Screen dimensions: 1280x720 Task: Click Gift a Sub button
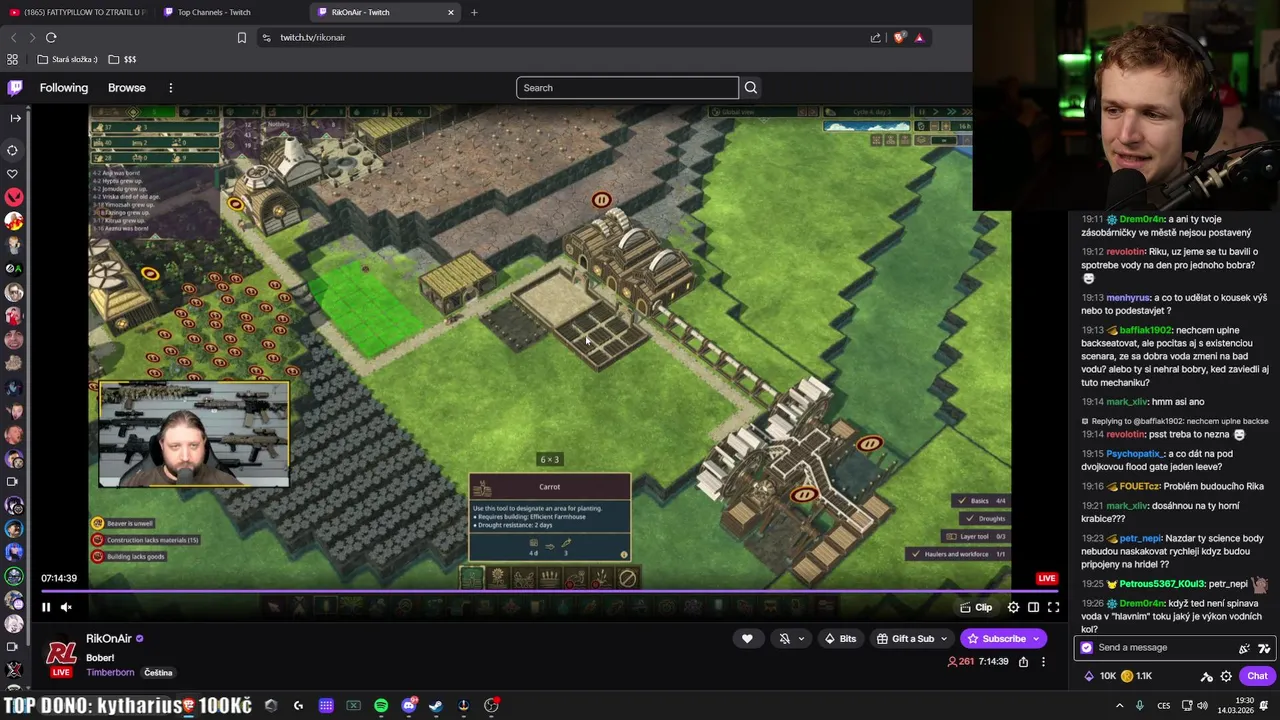(905, 639)
